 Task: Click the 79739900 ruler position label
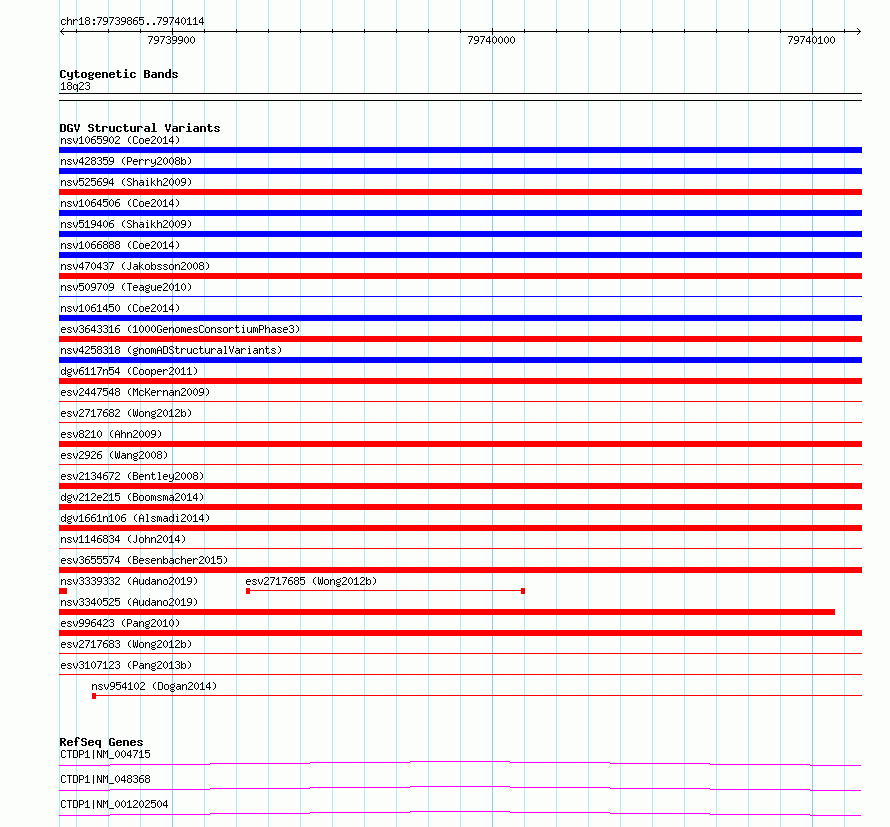(171, 40)
